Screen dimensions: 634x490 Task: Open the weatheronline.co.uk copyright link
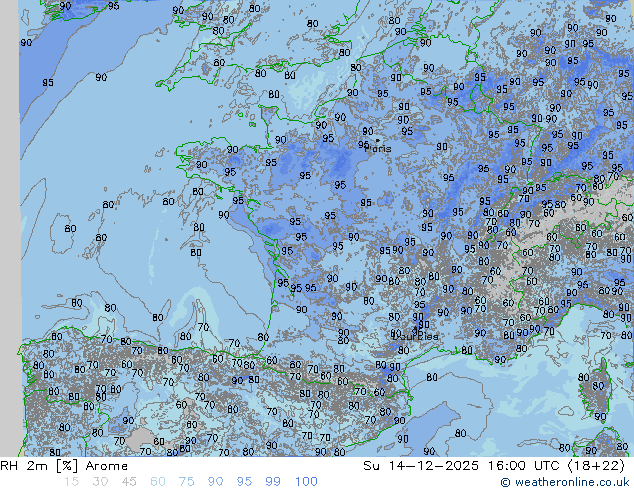pyautogui.click(x=565, y=482)
